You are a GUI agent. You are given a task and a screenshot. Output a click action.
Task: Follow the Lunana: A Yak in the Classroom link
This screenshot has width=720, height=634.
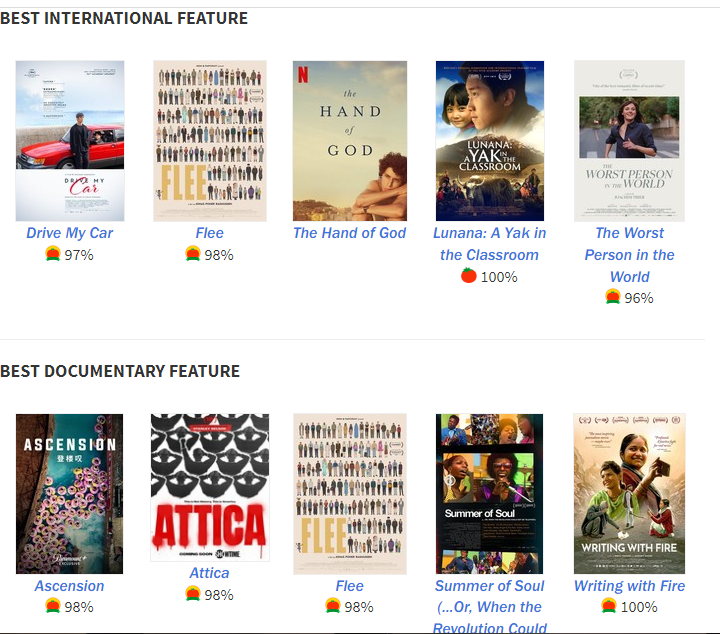coord(489,244)
